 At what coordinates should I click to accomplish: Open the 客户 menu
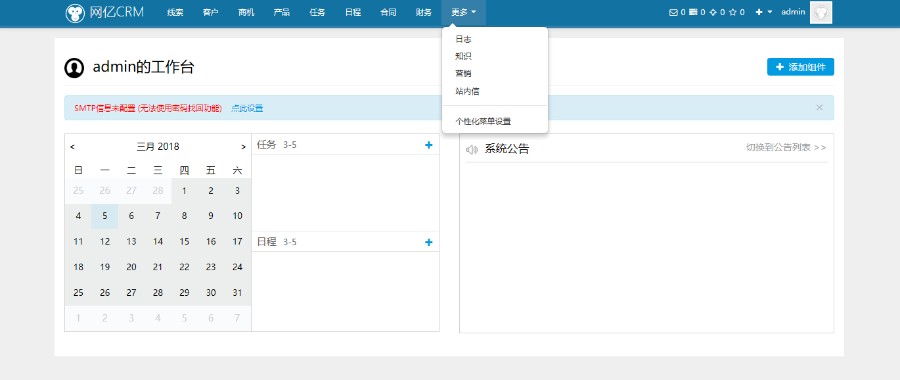click(x=211, y=13)
